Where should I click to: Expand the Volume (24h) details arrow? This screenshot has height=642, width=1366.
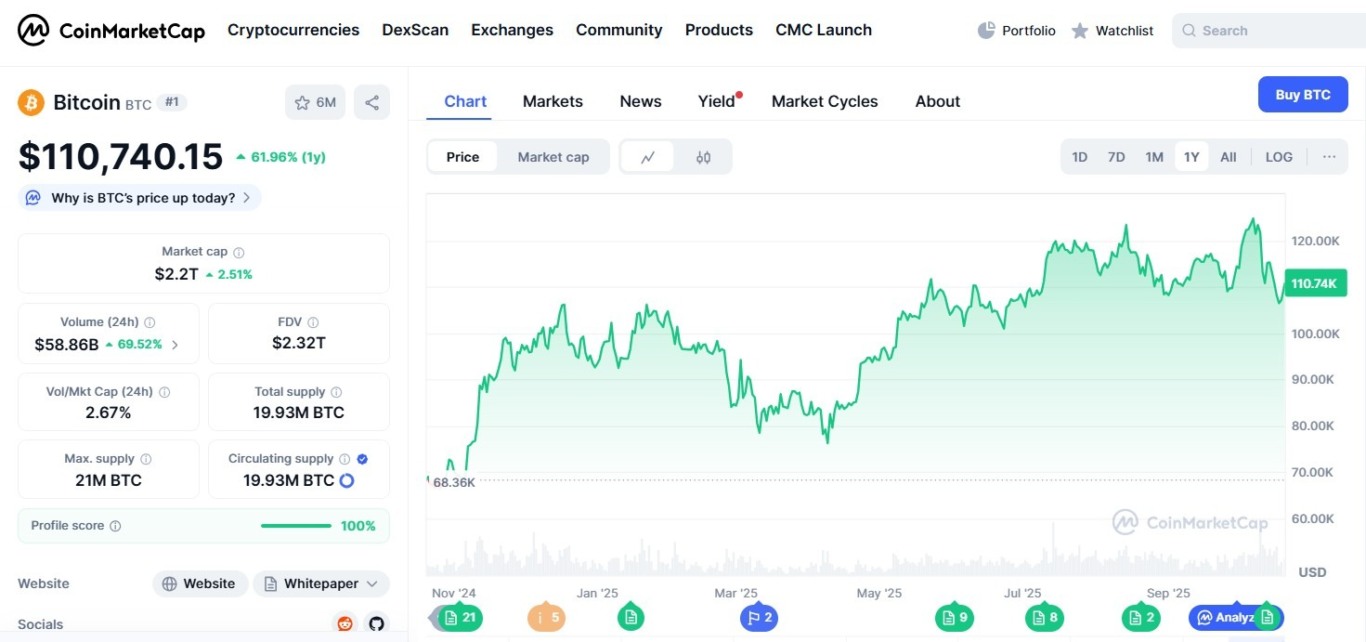(176, 345)
